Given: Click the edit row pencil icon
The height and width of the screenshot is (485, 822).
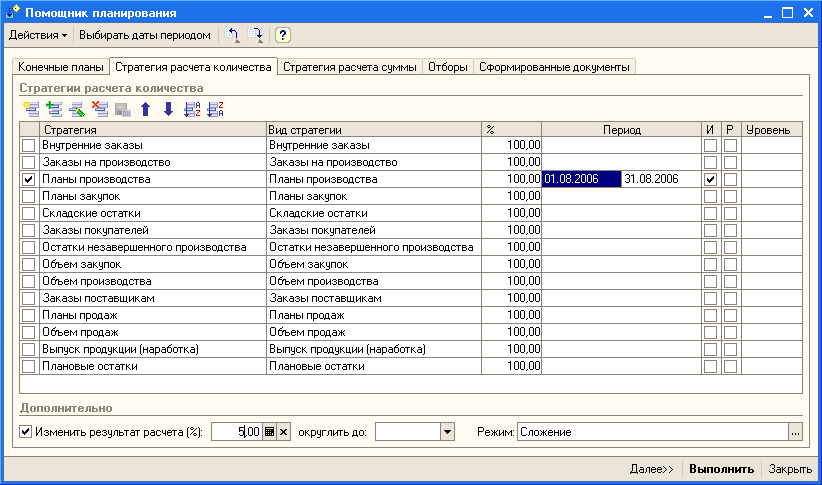Looking at the screenshot, I should 77,109.
